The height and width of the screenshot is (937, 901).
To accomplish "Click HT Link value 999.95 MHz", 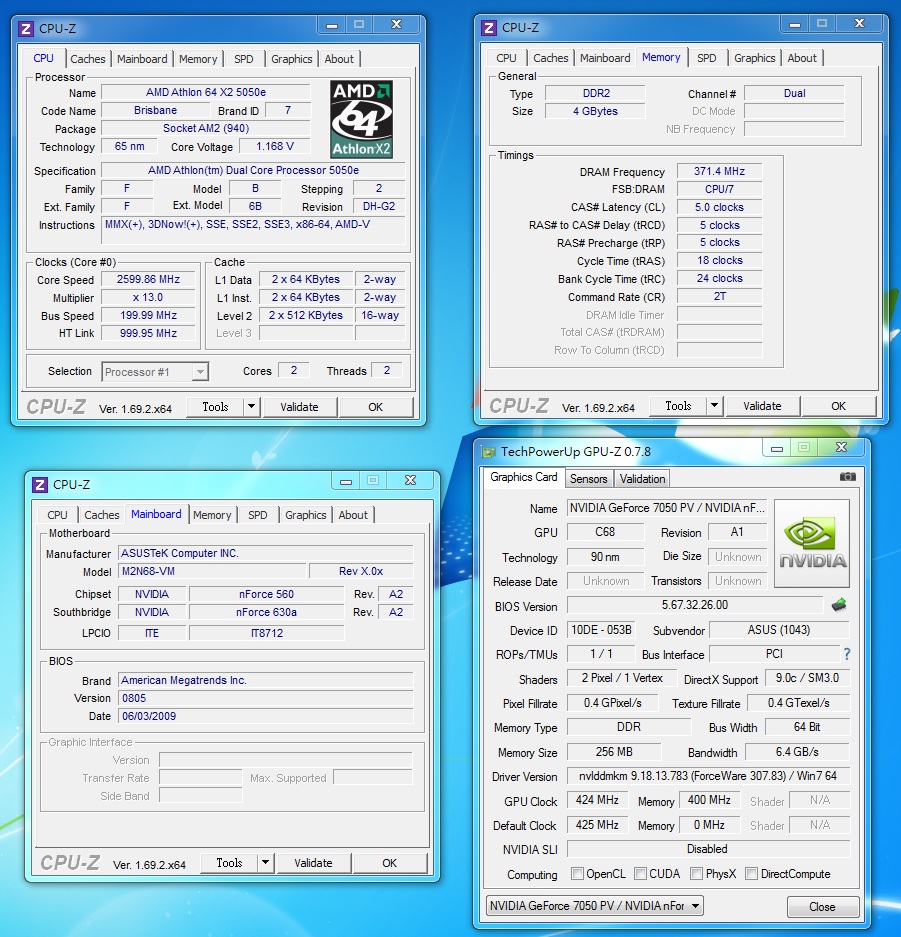I will click(148, 333).
